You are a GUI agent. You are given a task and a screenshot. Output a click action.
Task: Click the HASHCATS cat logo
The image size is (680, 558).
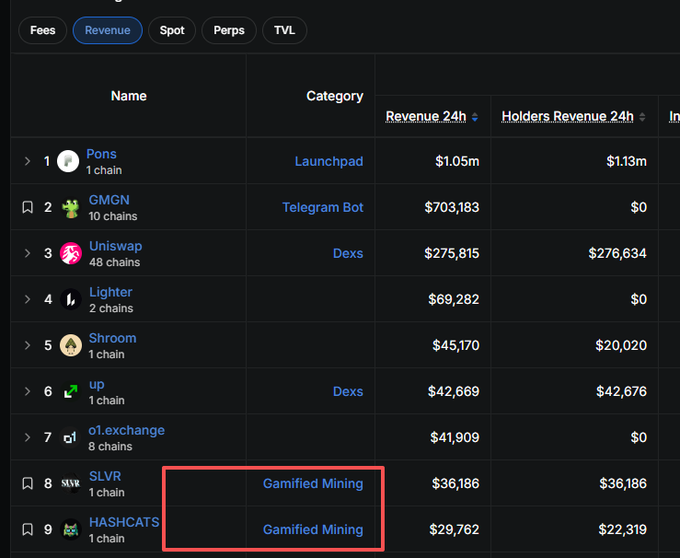coord(71,529)
